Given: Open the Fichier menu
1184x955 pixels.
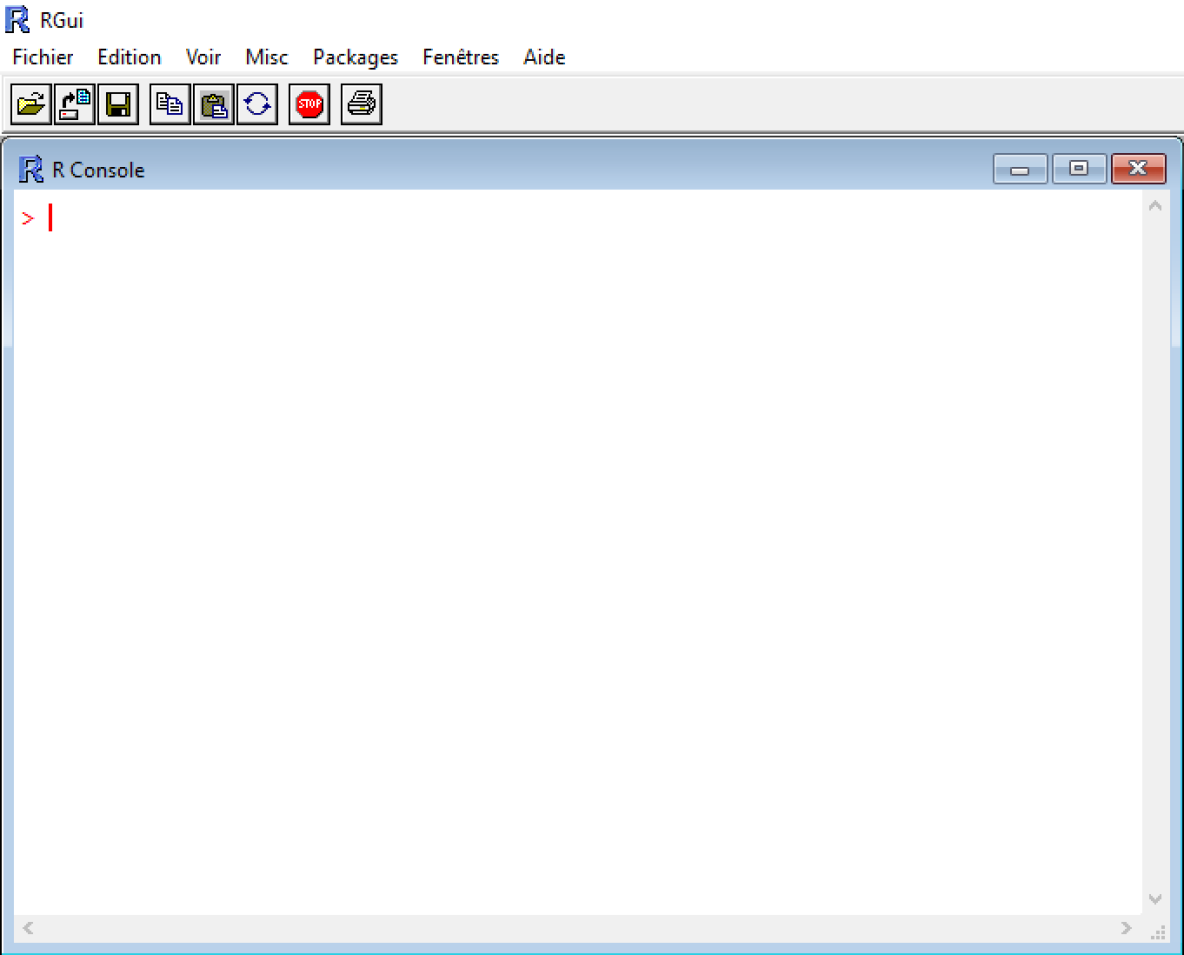Looking at the screenshot, I should coord(43,57).
